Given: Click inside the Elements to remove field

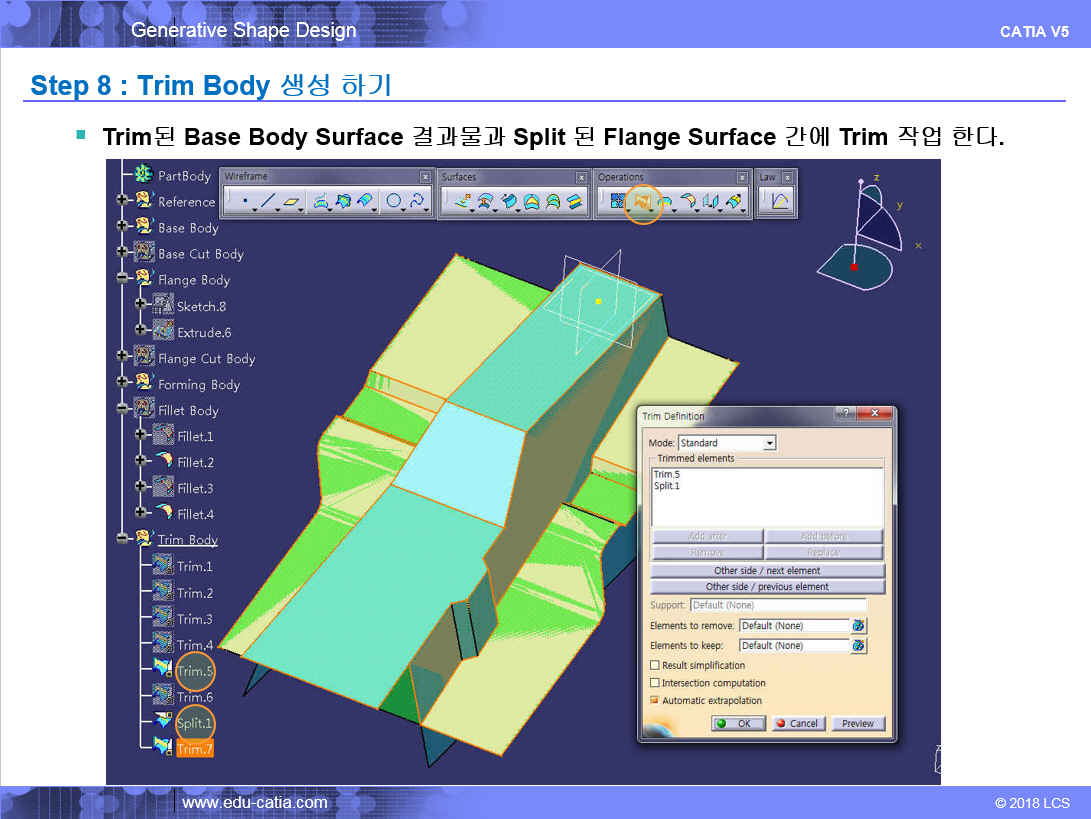Looking at the screenshot, I should [792, 626].
